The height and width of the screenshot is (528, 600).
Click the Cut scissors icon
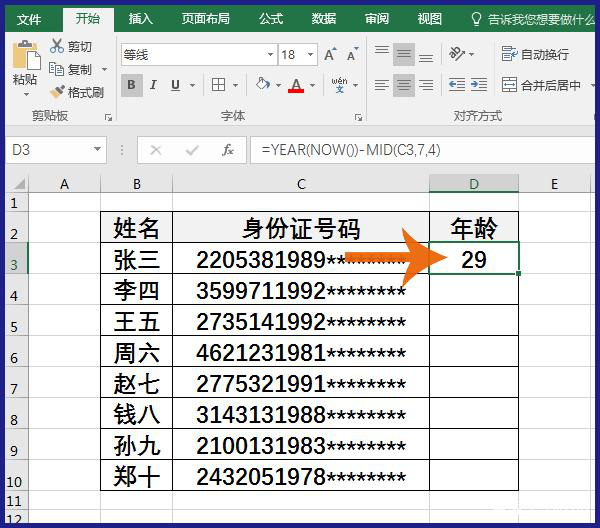point(57,46)
